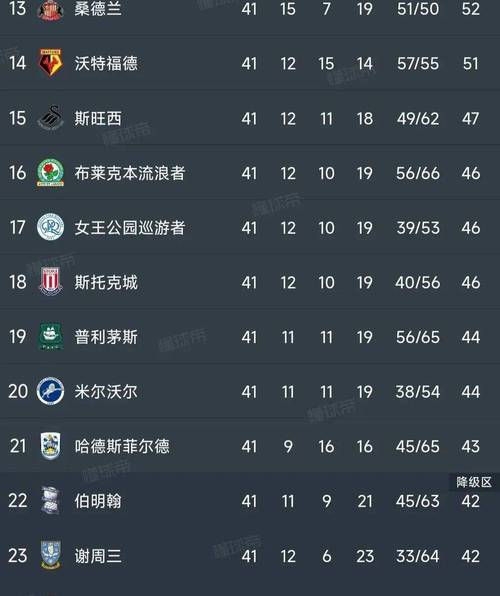The height and width of the screenshot is (596, 500).
Task: Tap the Birmingham City badge
Action: pos(51,501)
